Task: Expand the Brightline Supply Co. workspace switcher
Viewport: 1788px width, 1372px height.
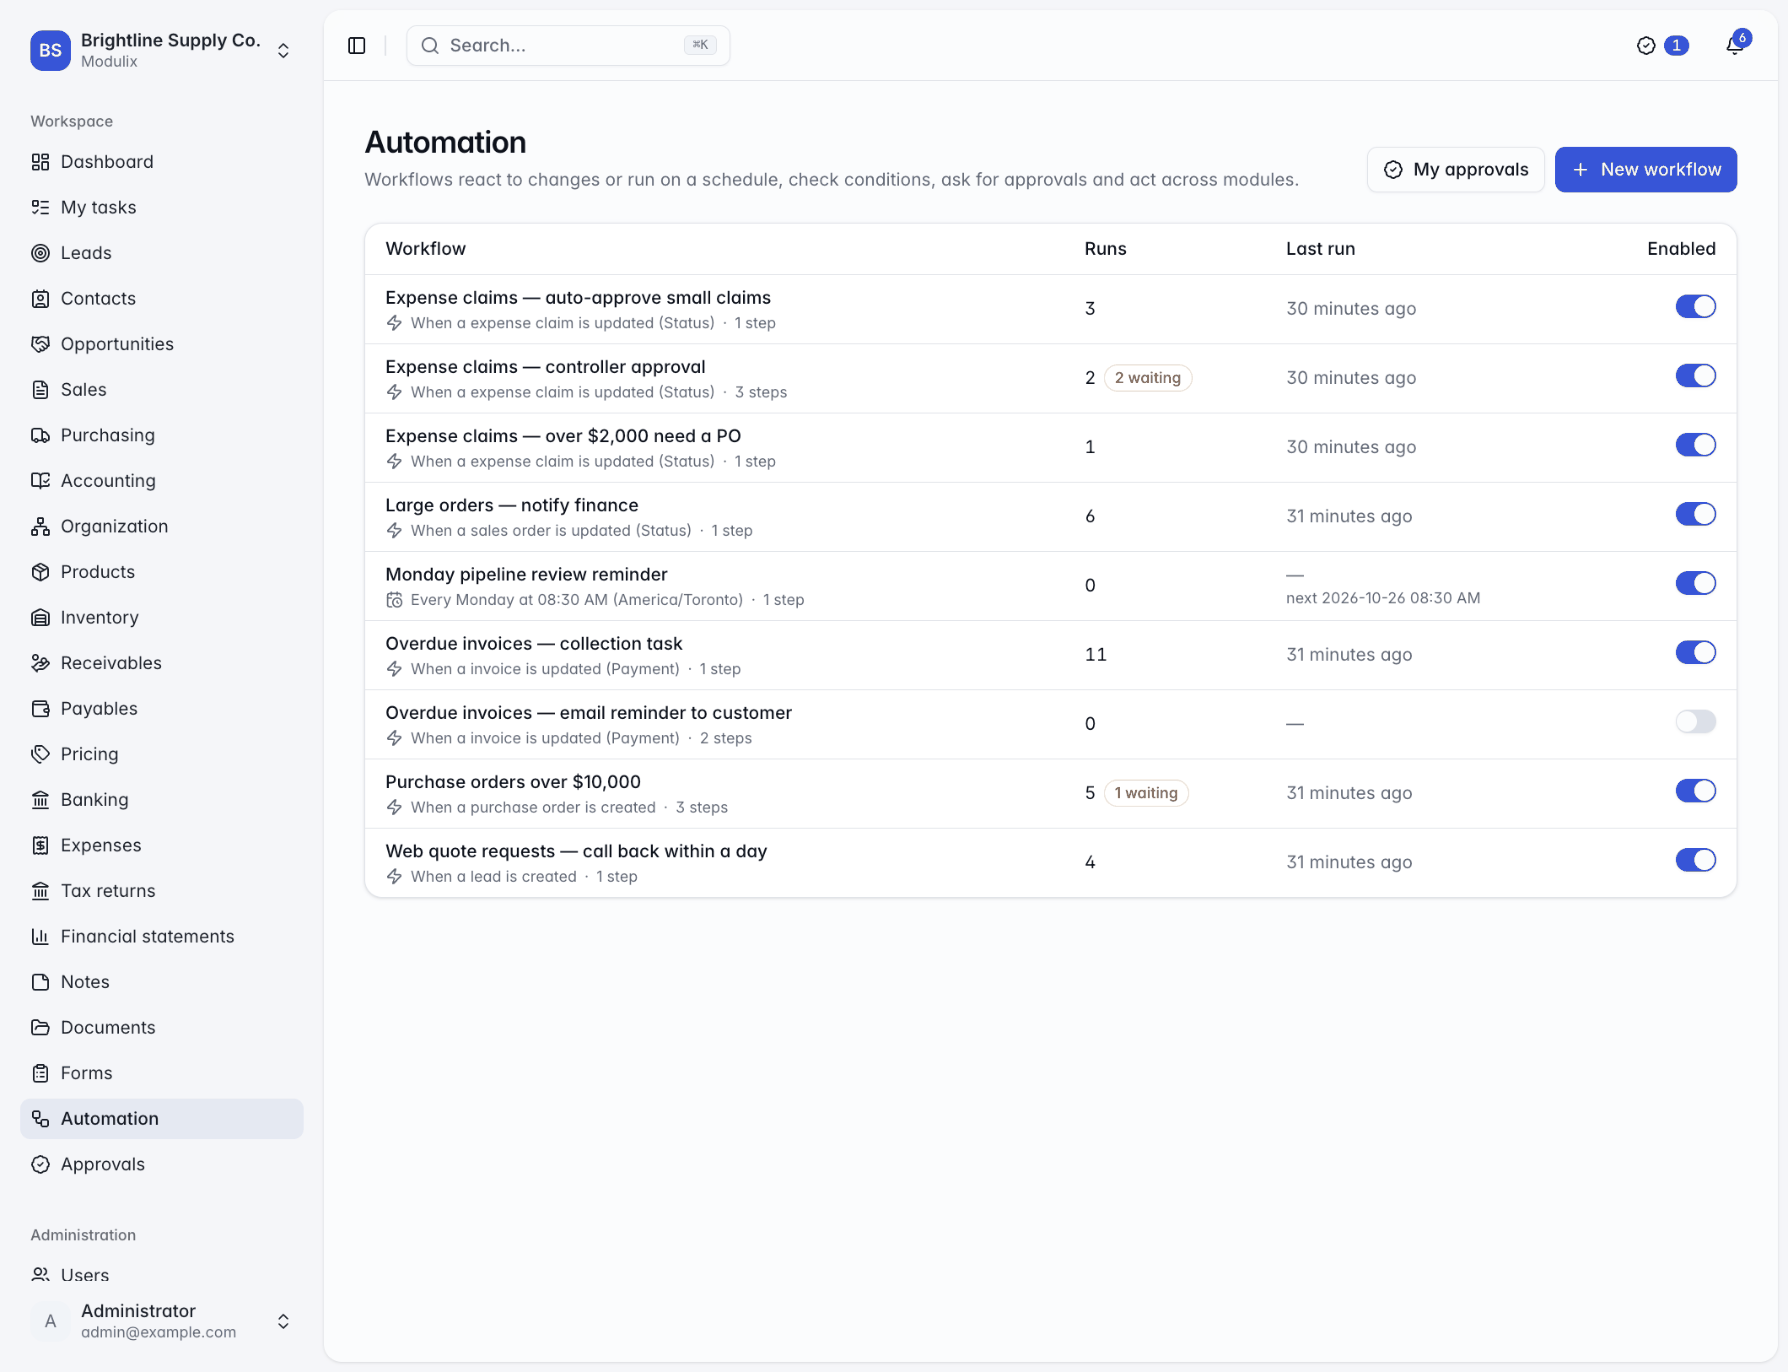Action: pos(283,50)
